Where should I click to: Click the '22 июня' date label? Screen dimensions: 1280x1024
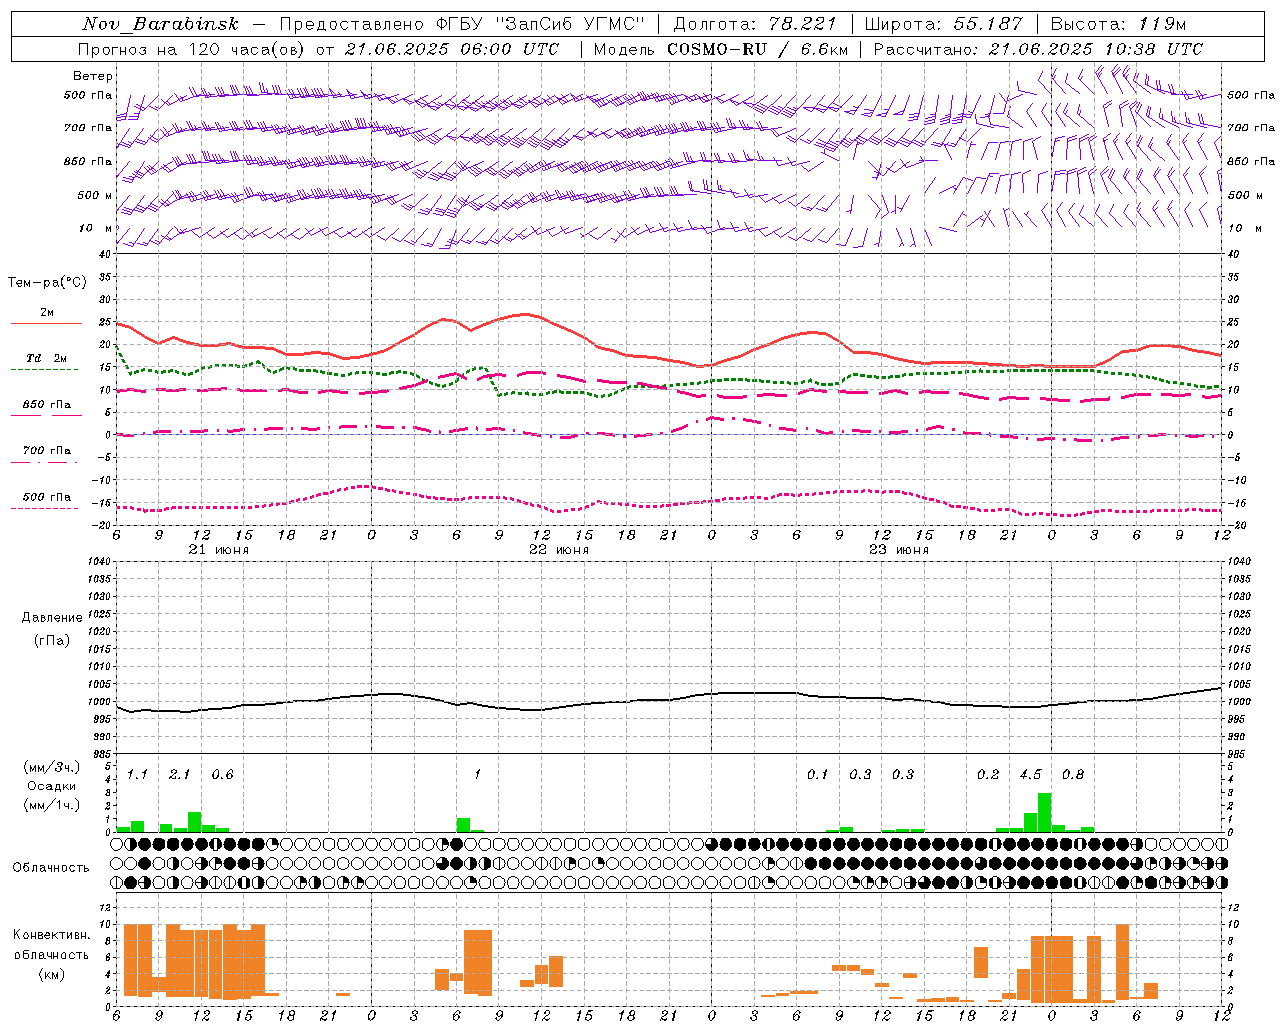tap(559, 550)
